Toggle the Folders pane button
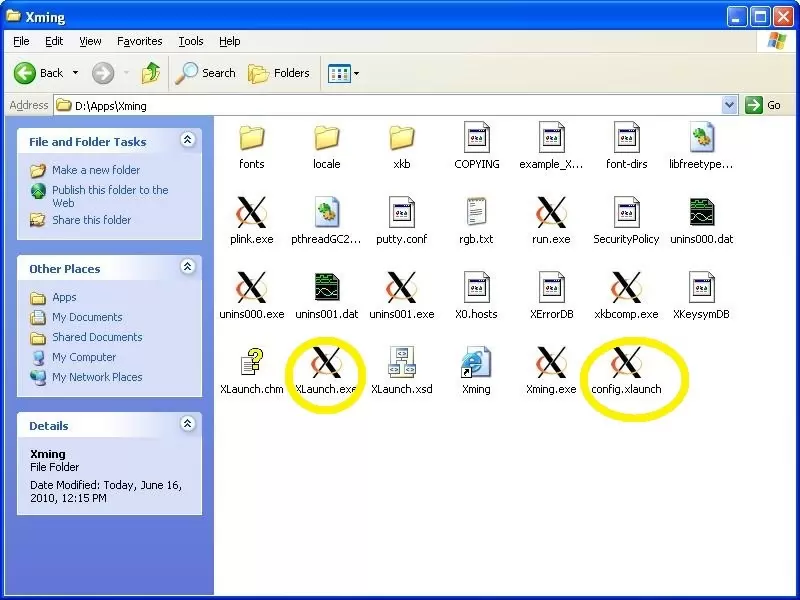The image size is (800, 600). coord(279,73)
